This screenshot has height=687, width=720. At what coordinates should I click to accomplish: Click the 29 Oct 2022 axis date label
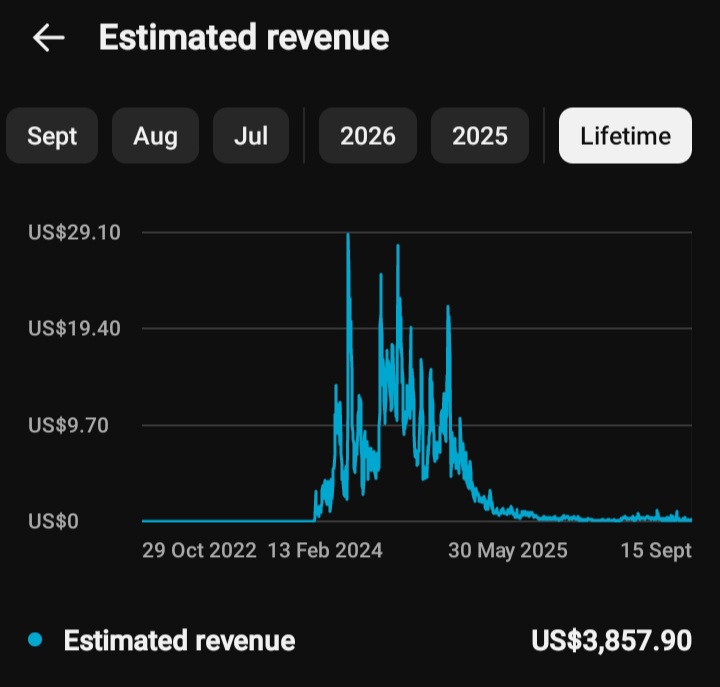click(199, 550)
